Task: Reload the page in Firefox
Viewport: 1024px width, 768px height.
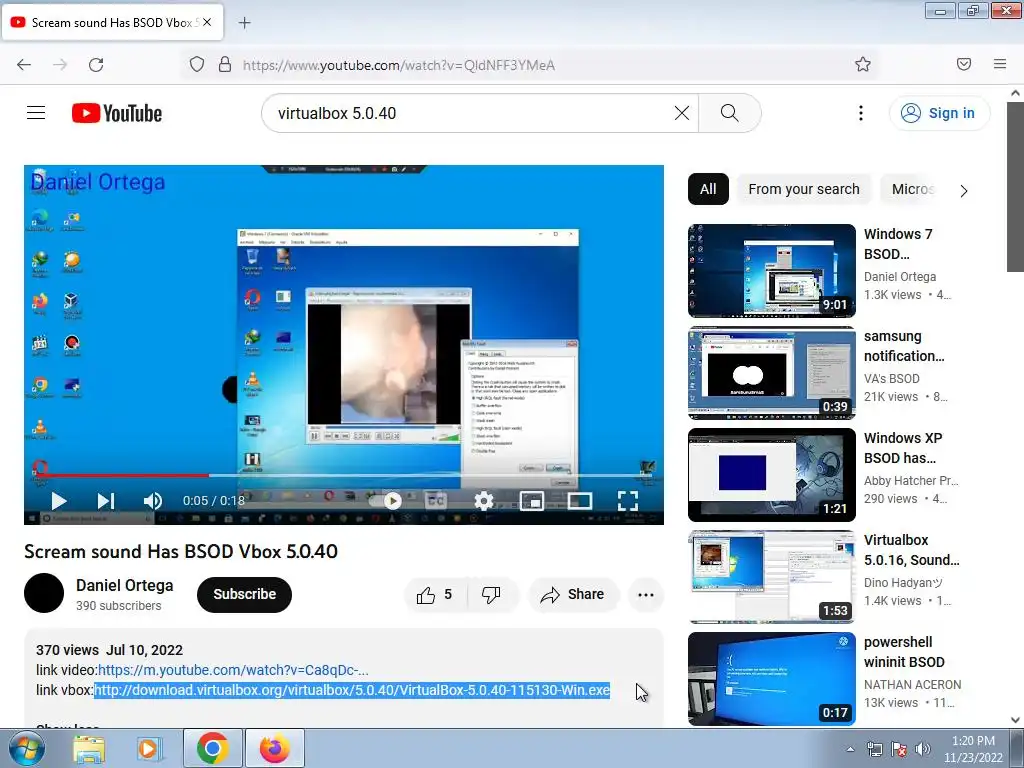Action: (96, 64)
